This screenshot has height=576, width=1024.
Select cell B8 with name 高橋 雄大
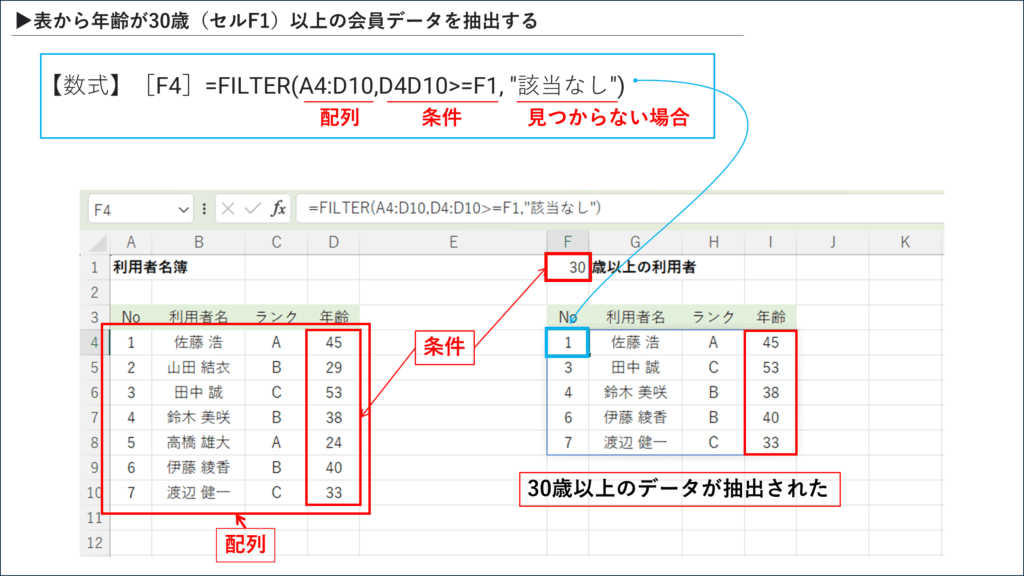pyautogui.click(x=199, y=442)
